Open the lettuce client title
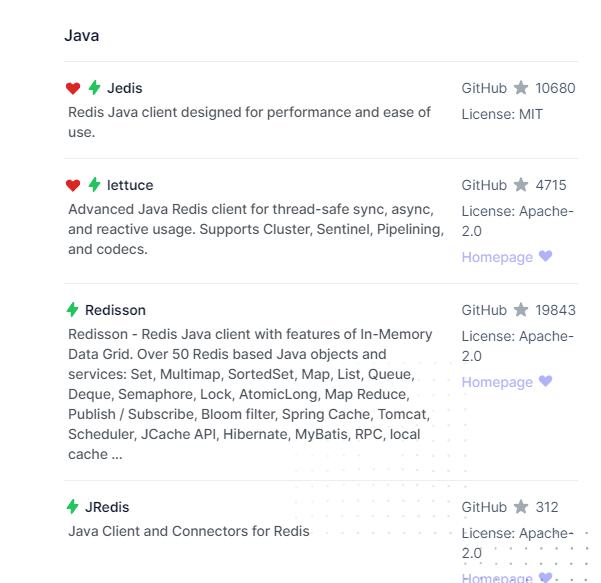The height and width of the screenshot is (583, 601). click(x=130, y=185)
